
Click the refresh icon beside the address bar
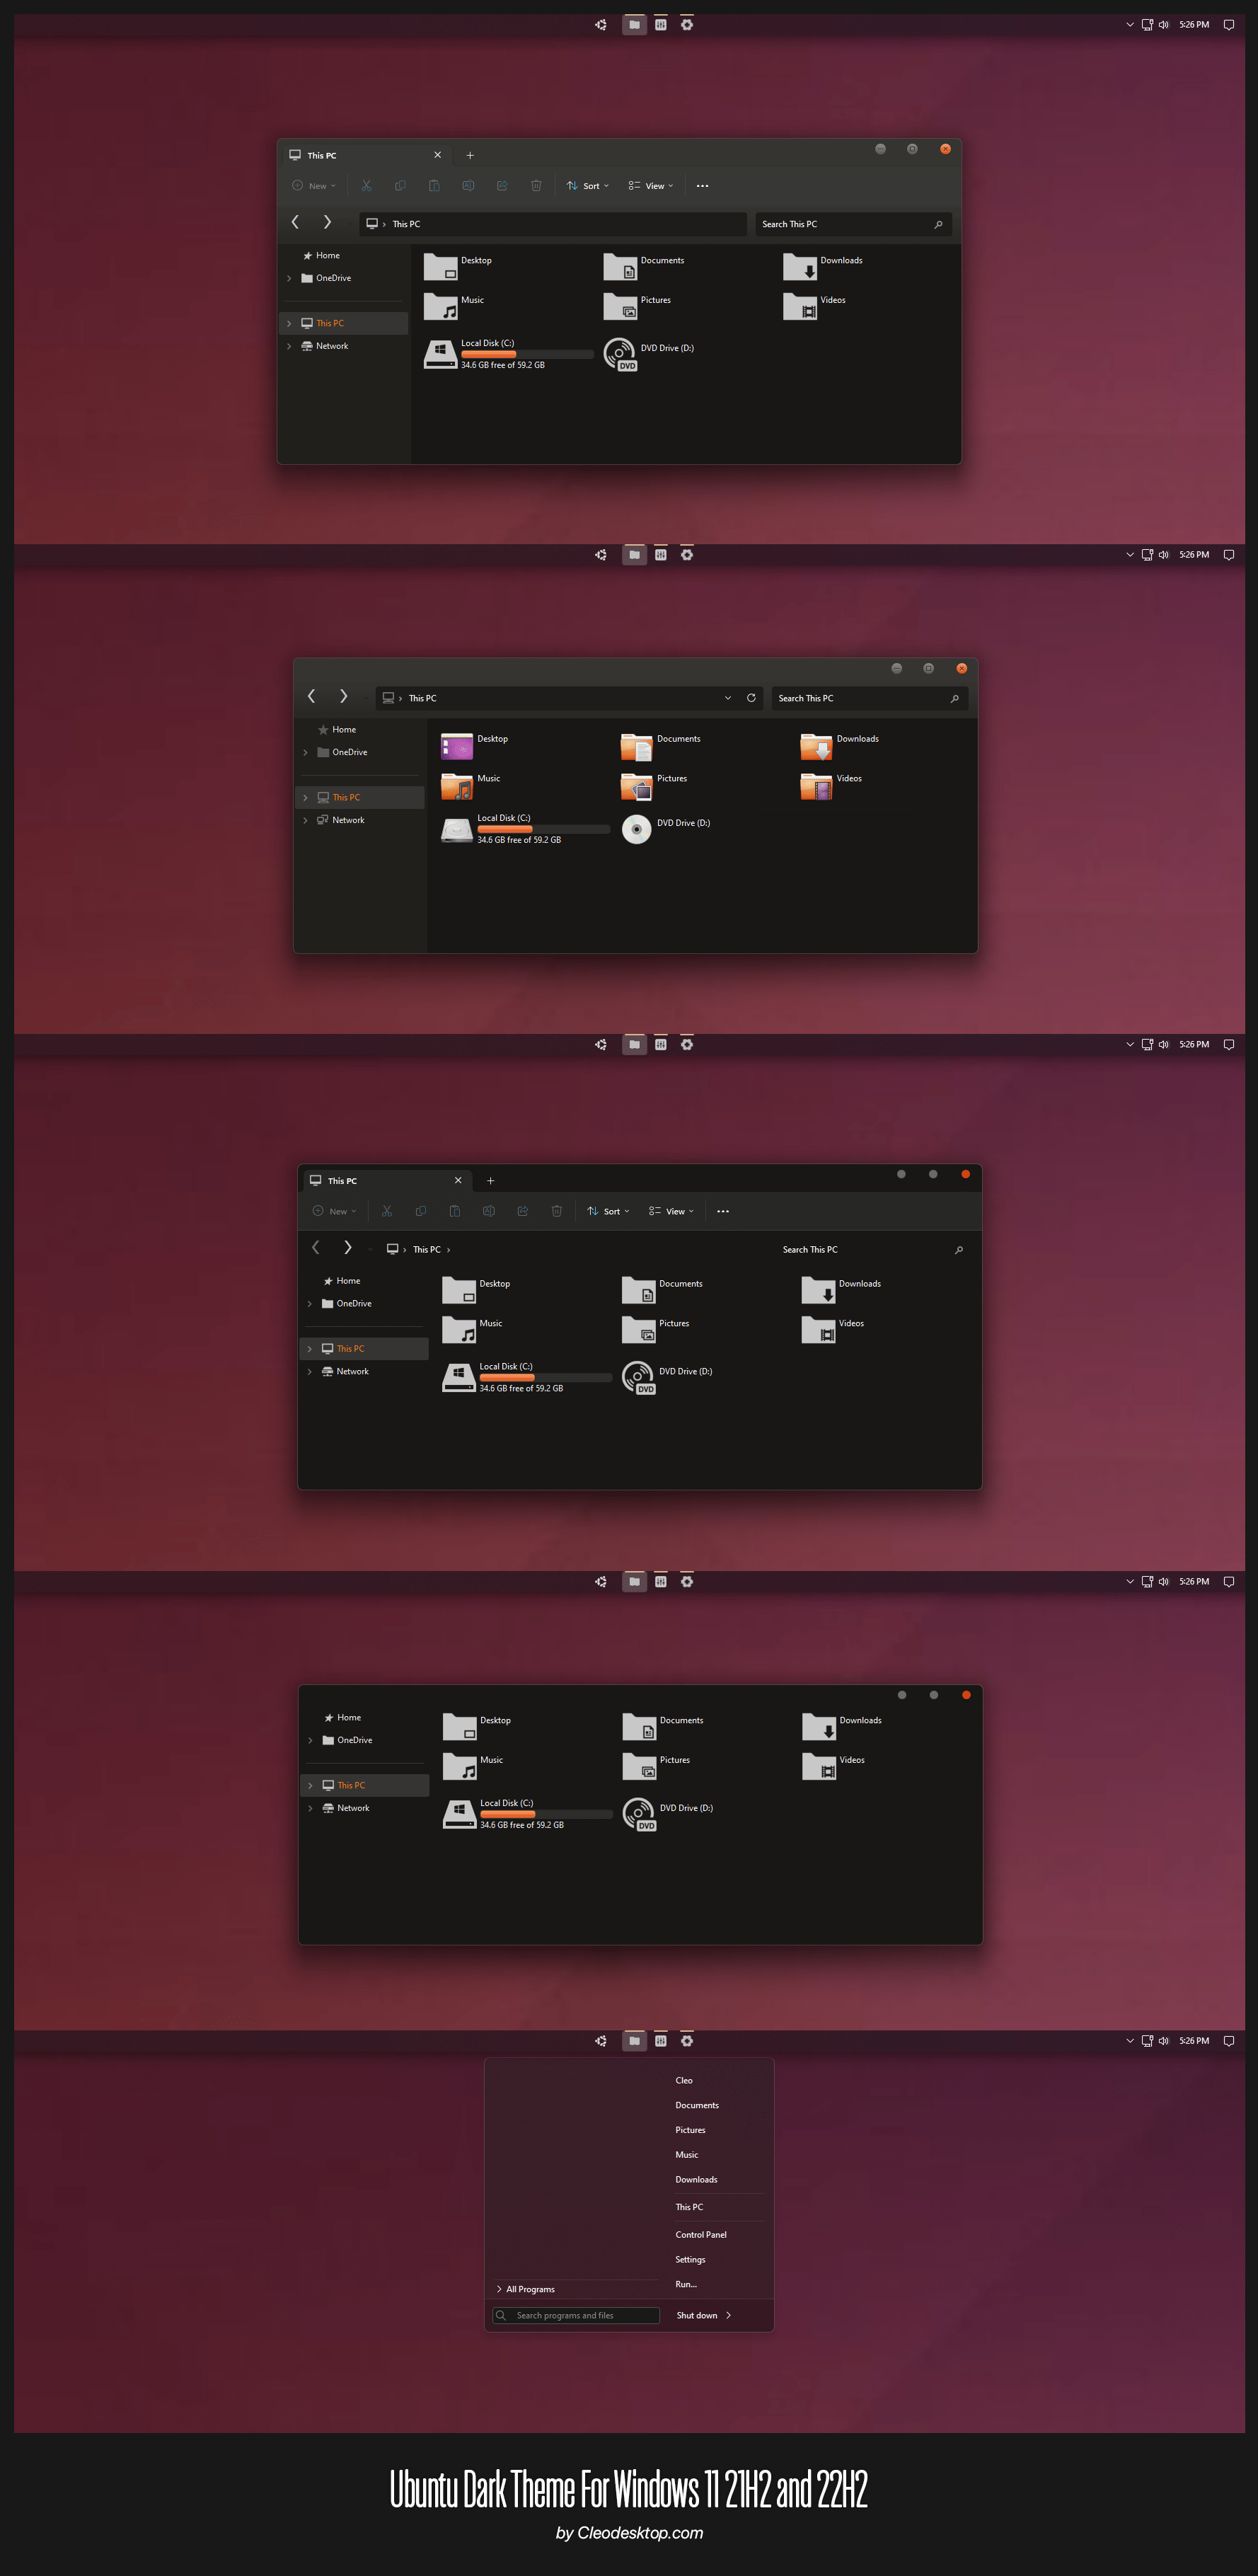[751, 698]
